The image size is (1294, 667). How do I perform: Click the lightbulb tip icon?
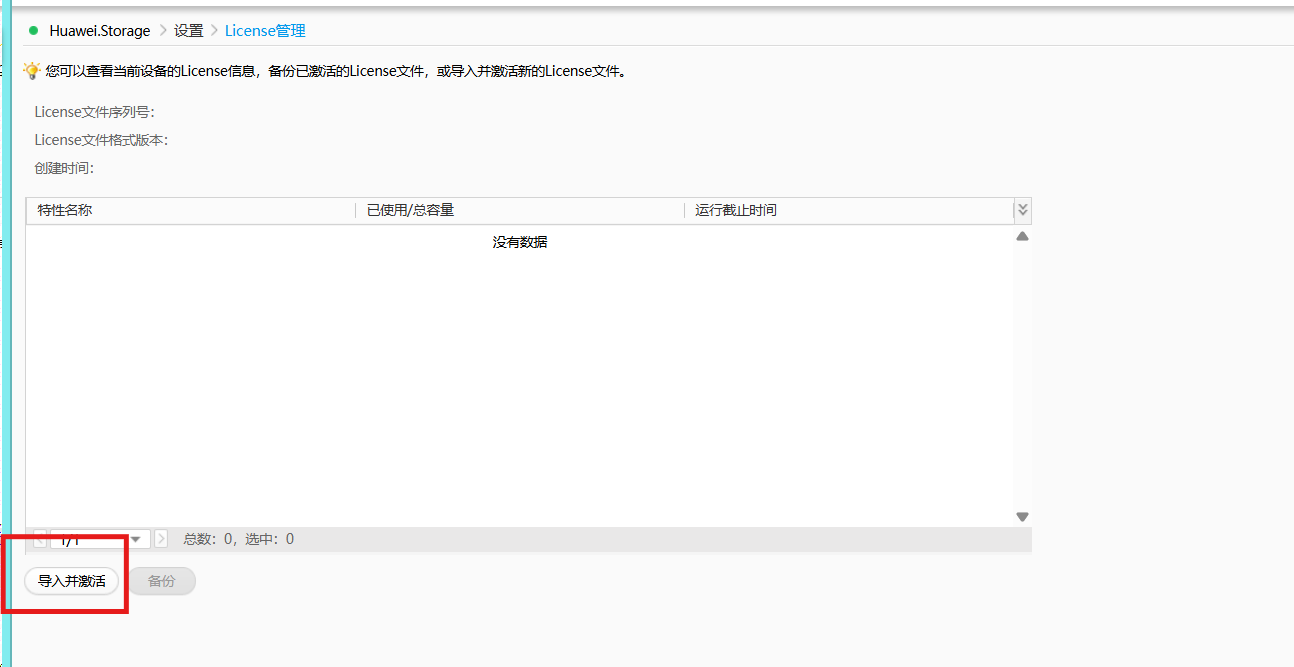[x=30, y=70]
